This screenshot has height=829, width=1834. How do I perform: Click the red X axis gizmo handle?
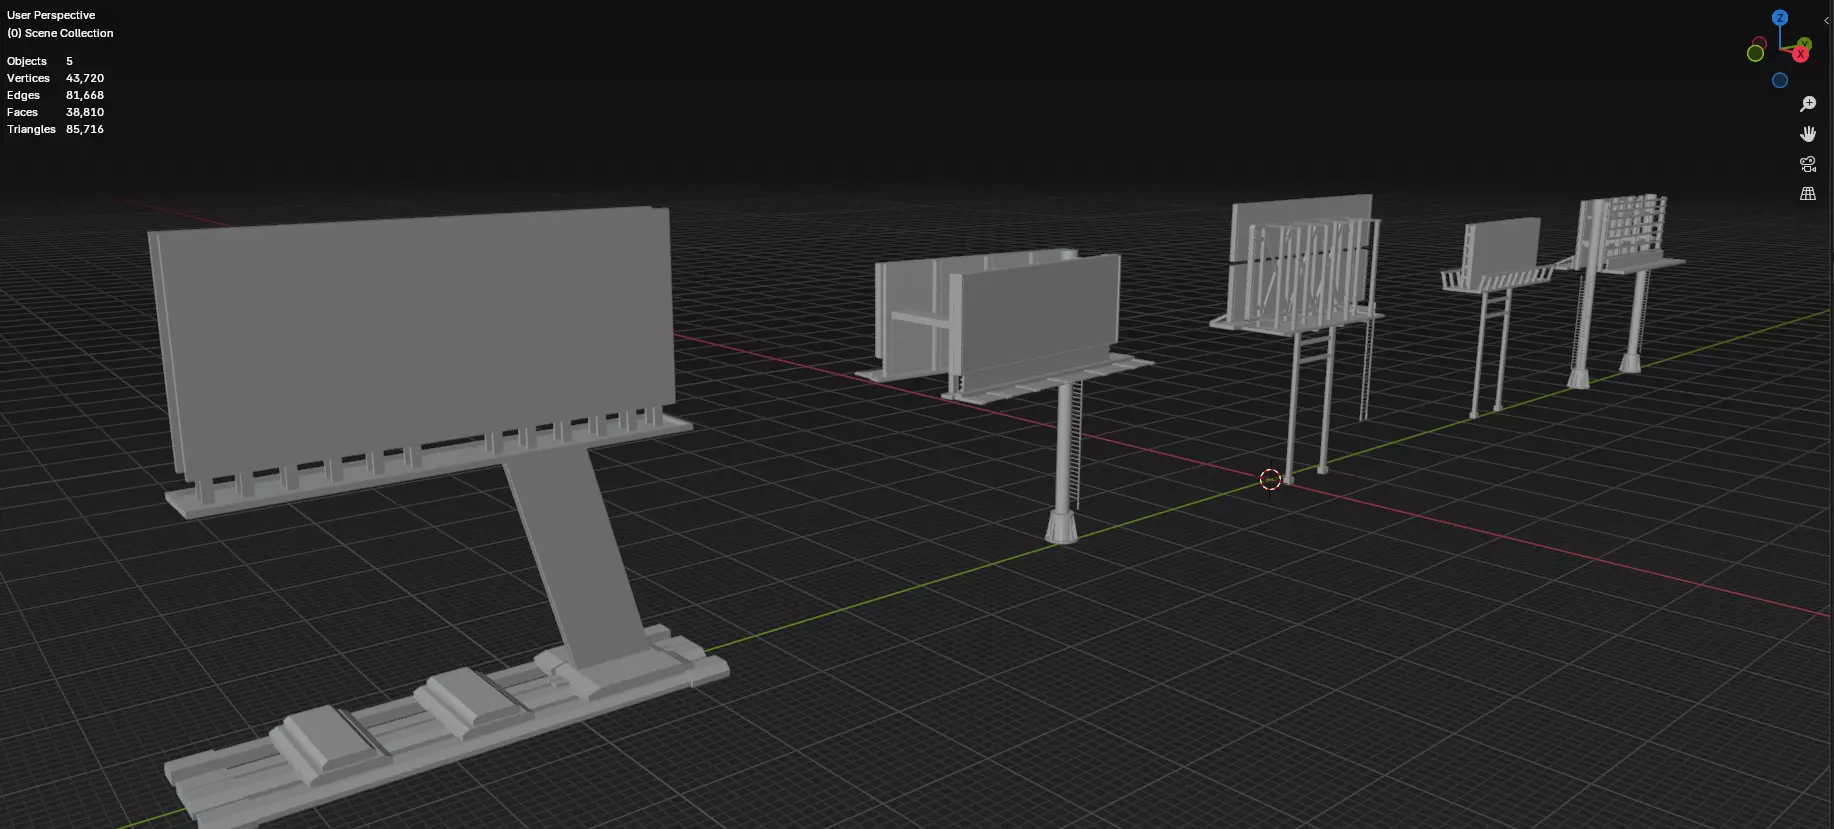pyautogui.click(x=1801, y=53)
